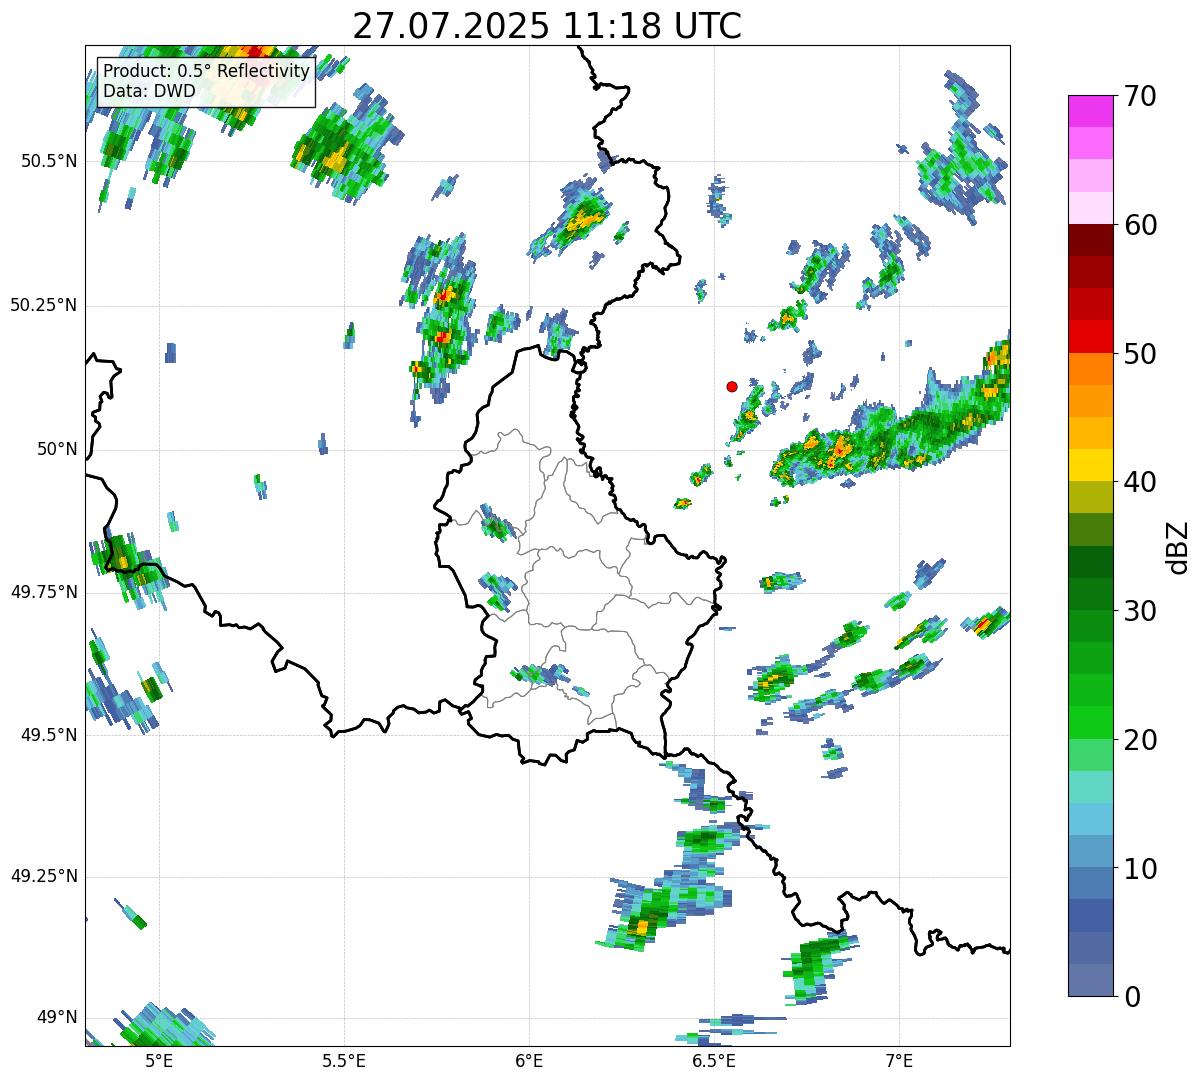Screen dimensions: 1202x1081
Task: Click the colorbar tick label 50
Action: [1139, 354]
